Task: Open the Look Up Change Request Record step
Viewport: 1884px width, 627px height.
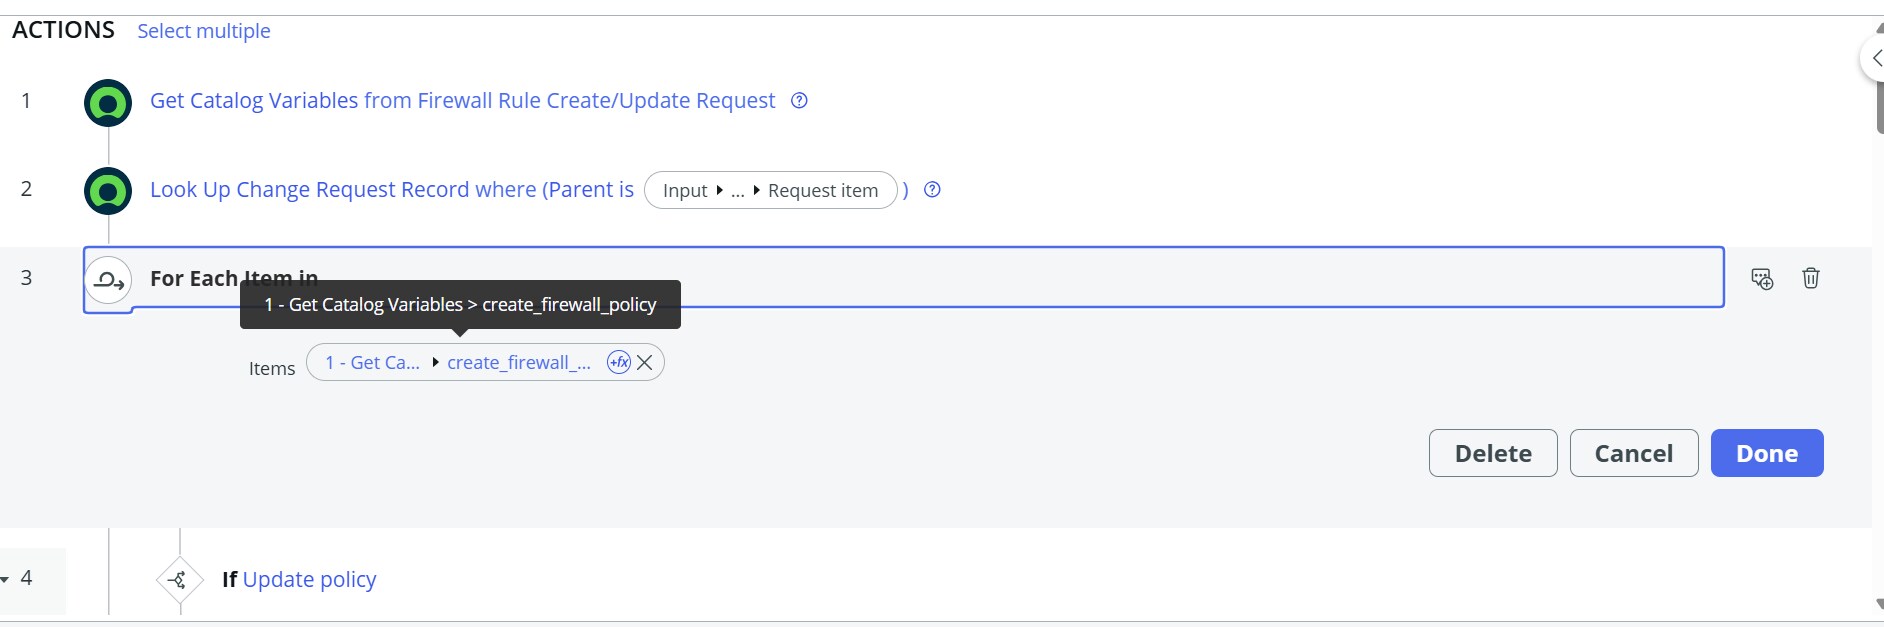Action: tap(392, 190)
